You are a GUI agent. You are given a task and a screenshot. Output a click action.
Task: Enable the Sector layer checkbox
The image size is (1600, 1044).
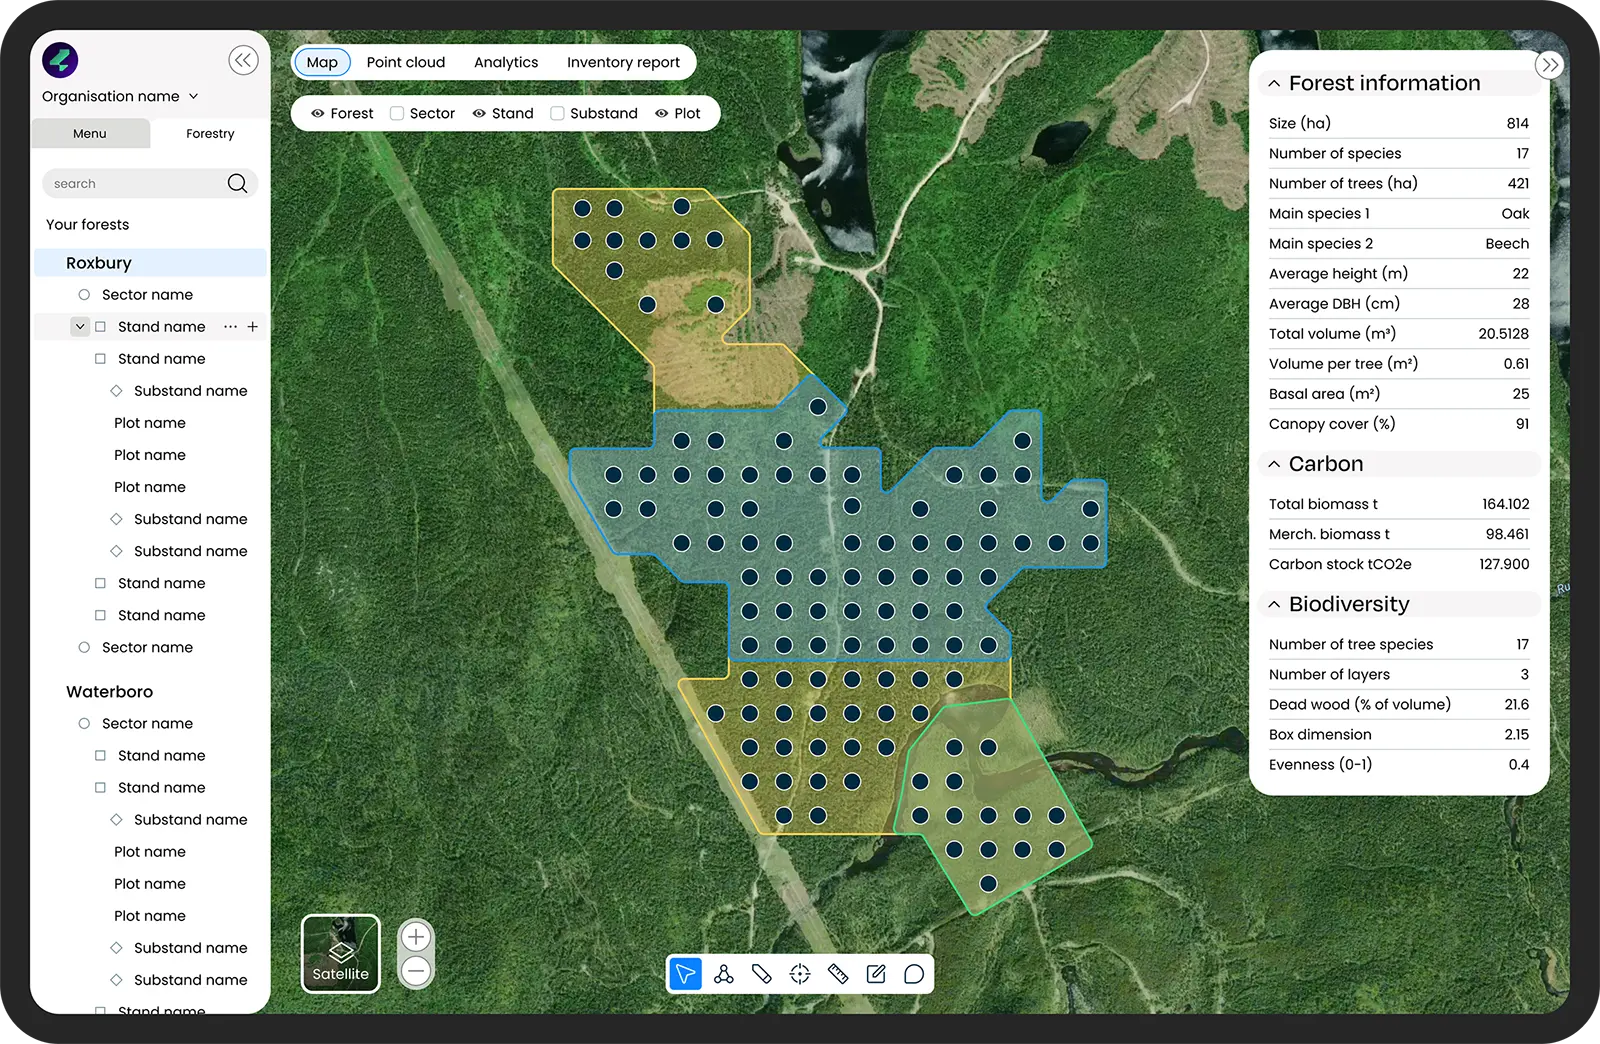[397, 113]
